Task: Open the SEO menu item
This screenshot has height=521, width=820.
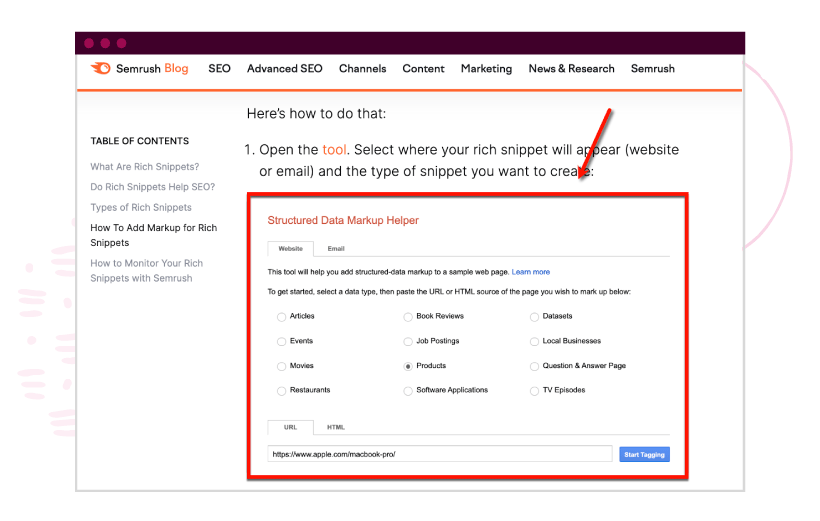Action: tap(219, 69)
